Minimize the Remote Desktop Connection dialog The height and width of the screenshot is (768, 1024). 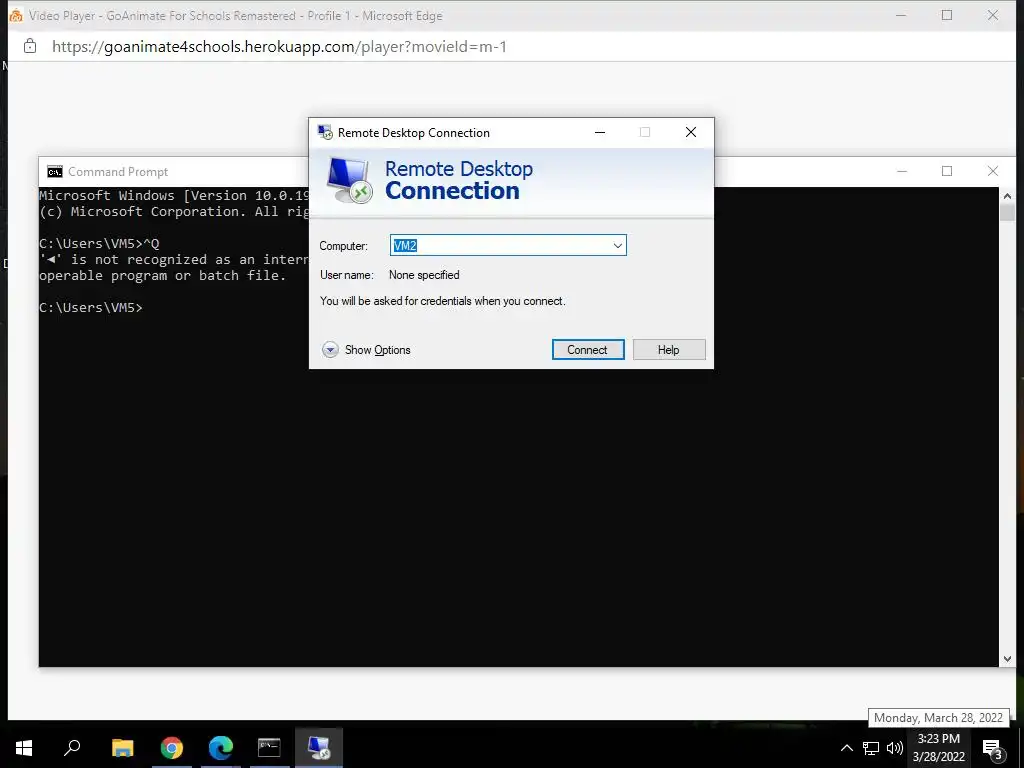[600, 133]
